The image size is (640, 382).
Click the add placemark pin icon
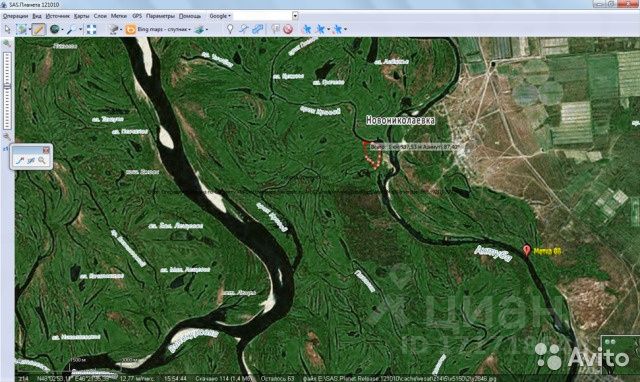point(230,29)
